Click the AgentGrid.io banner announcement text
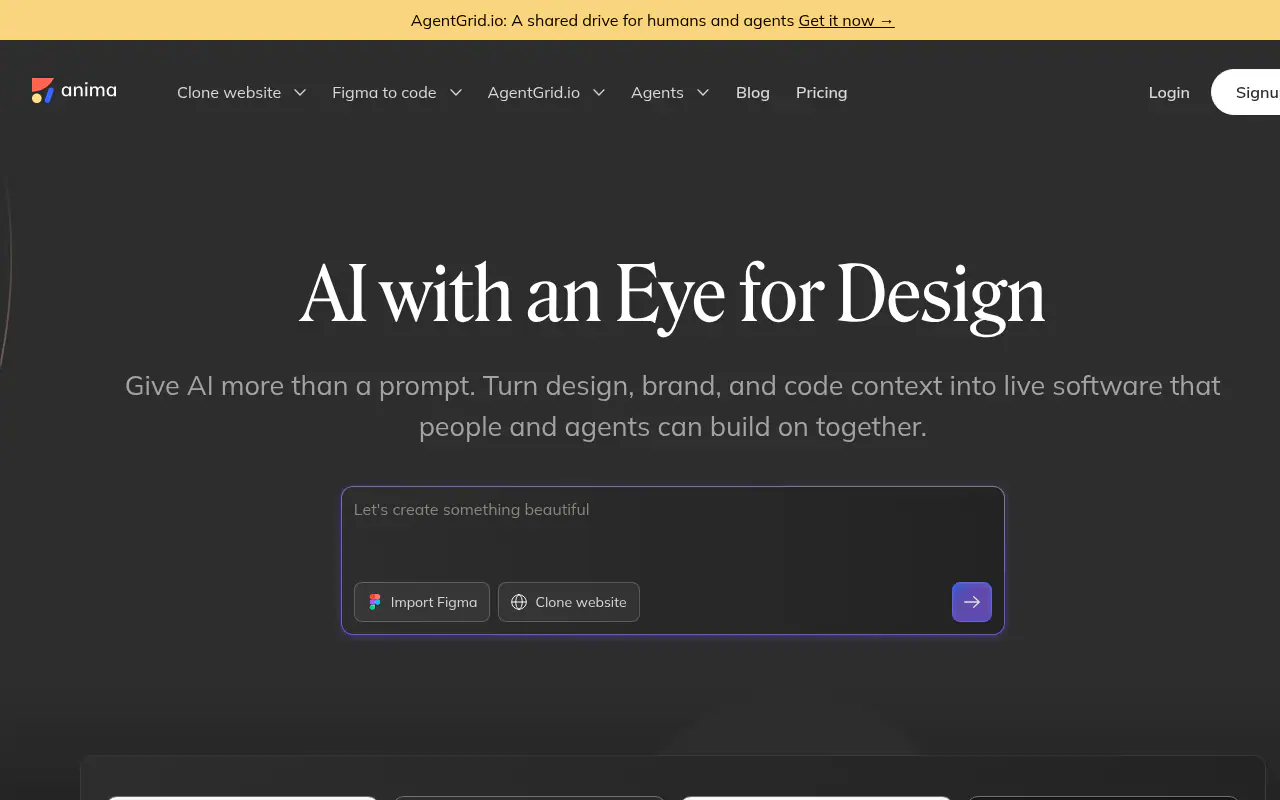 pos(602,20)
